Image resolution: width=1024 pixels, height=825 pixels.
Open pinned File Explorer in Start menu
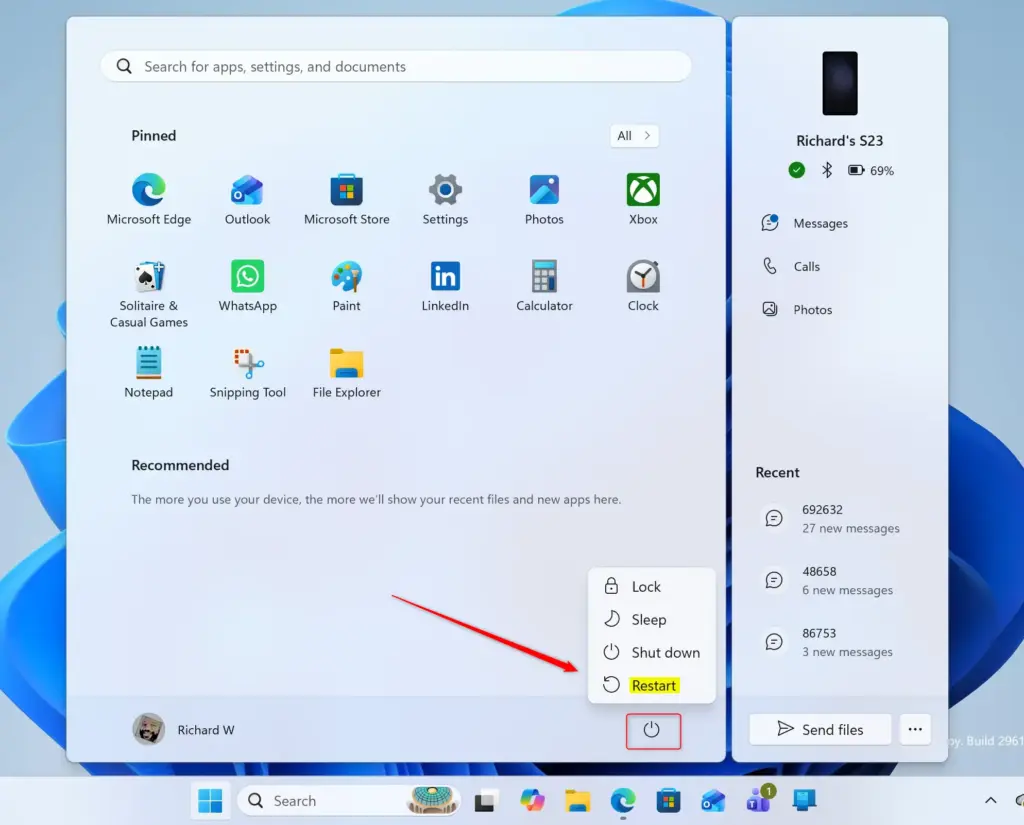pyautogui.click(x=347, y=372)
